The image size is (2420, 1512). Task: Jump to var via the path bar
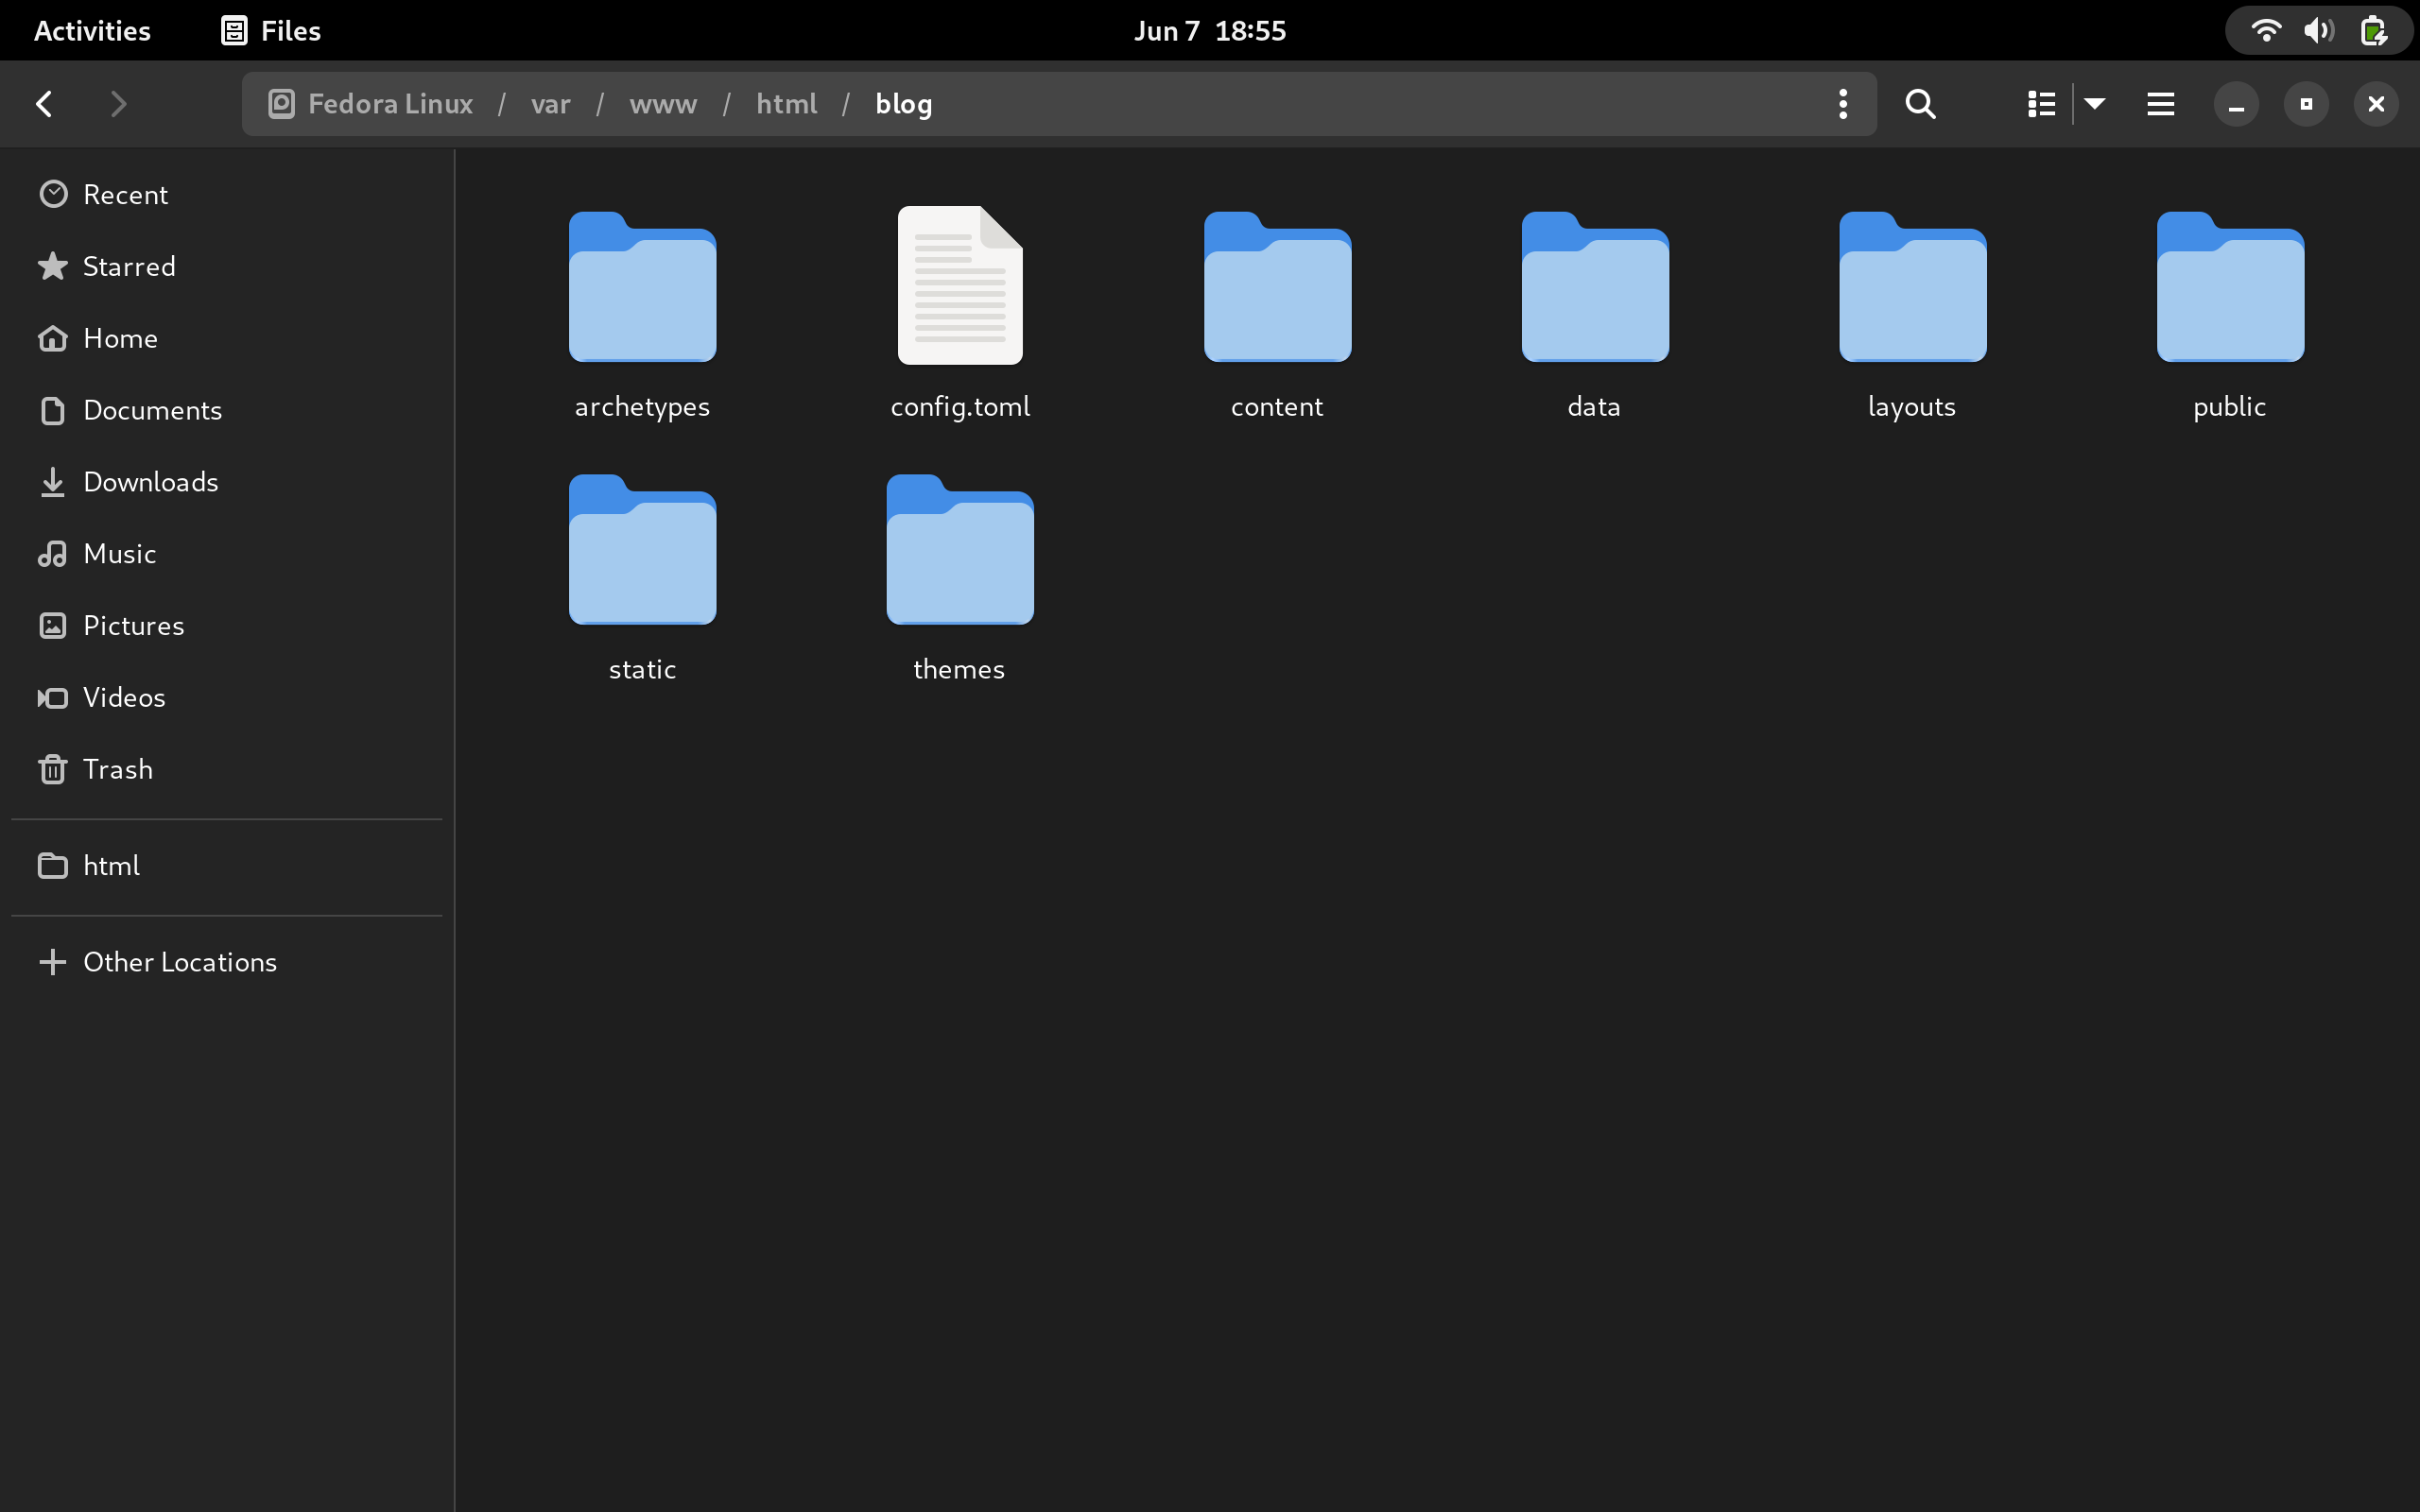pyautogui.click(x=549, y=103)
